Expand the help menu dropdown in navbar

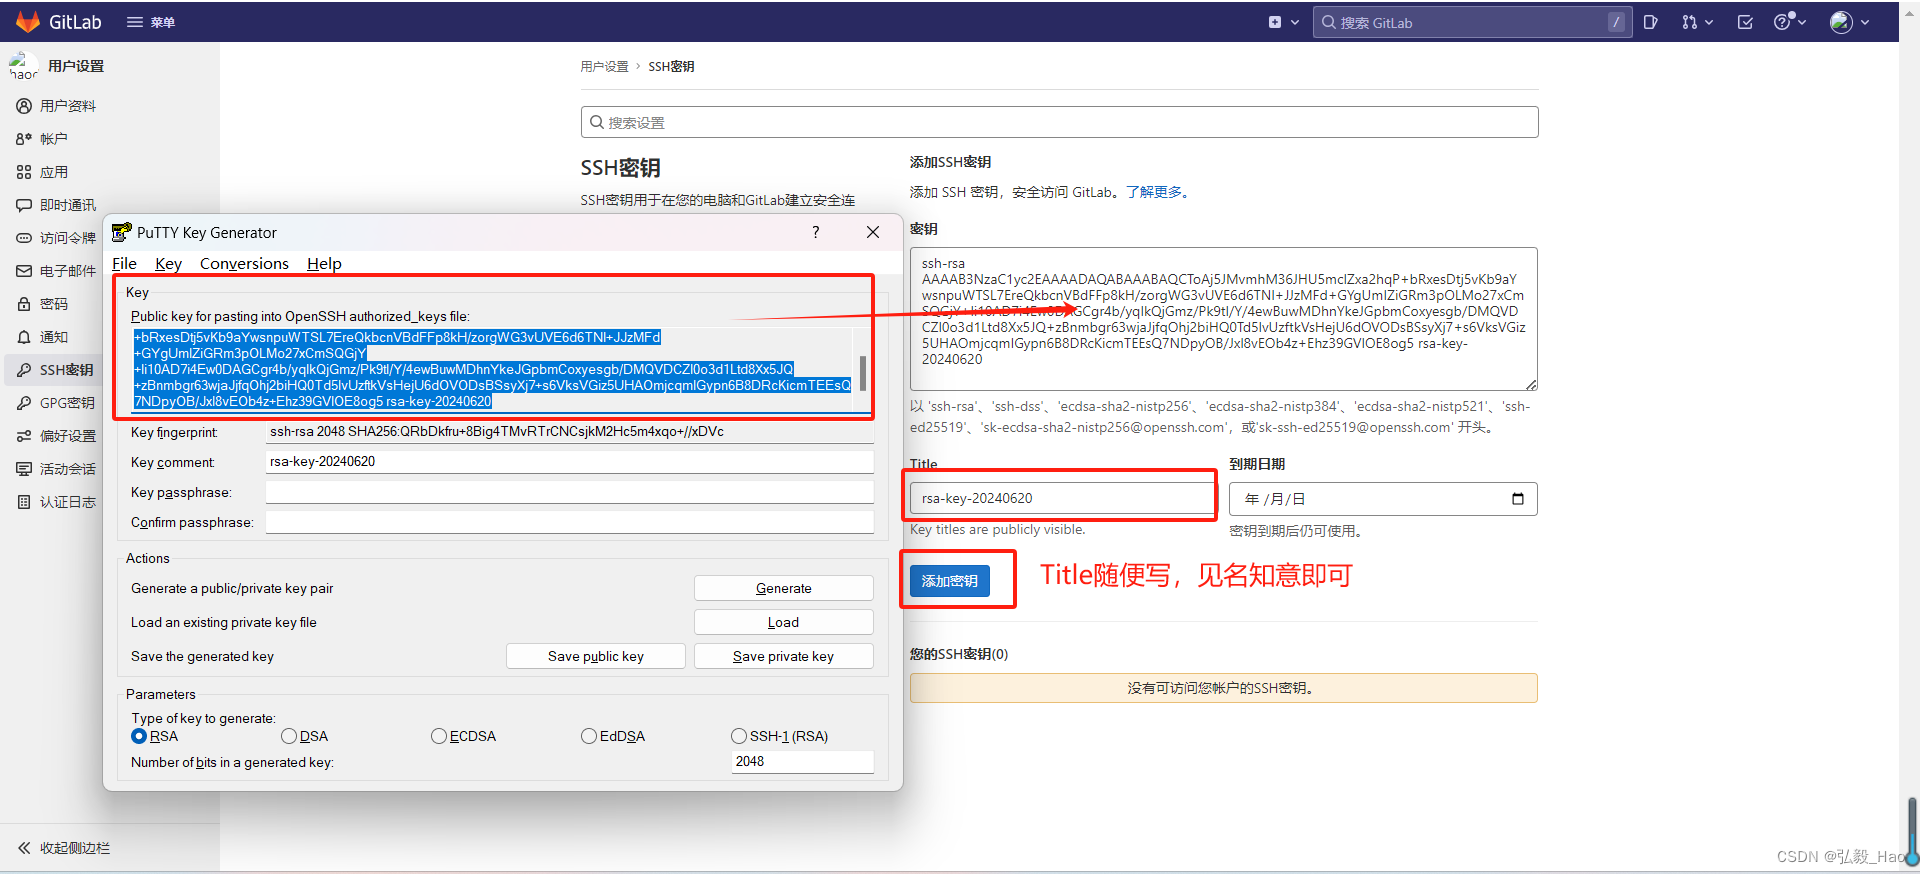(1789, 22)
